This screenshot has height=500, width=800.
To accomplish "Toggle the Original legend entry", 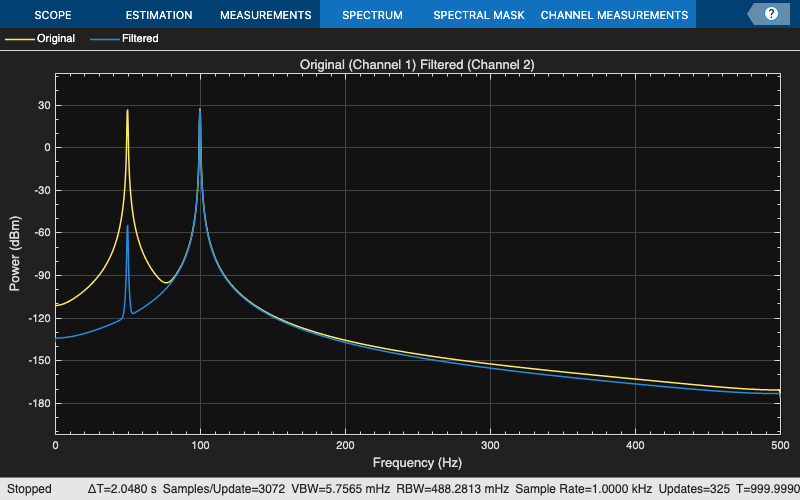I will point(40,38).
